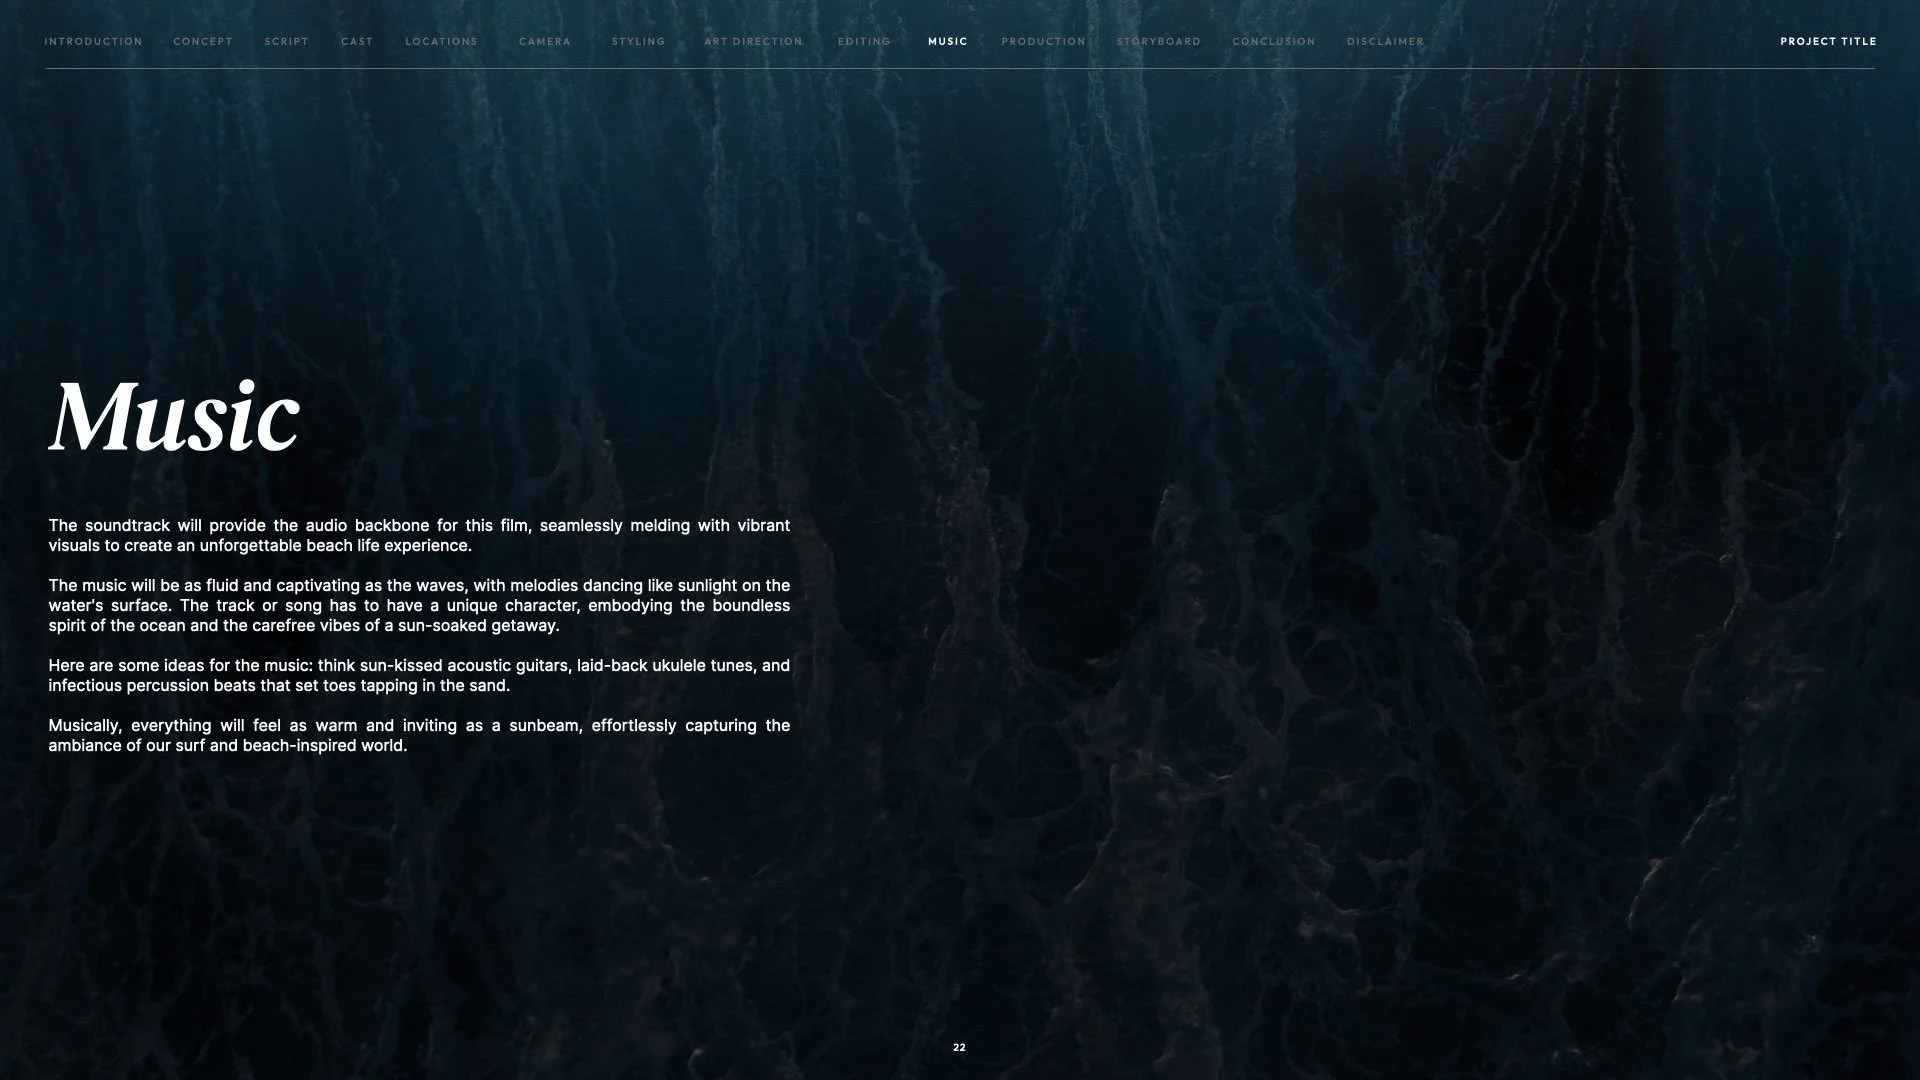Click the paragraph starting with Musically

419,736
